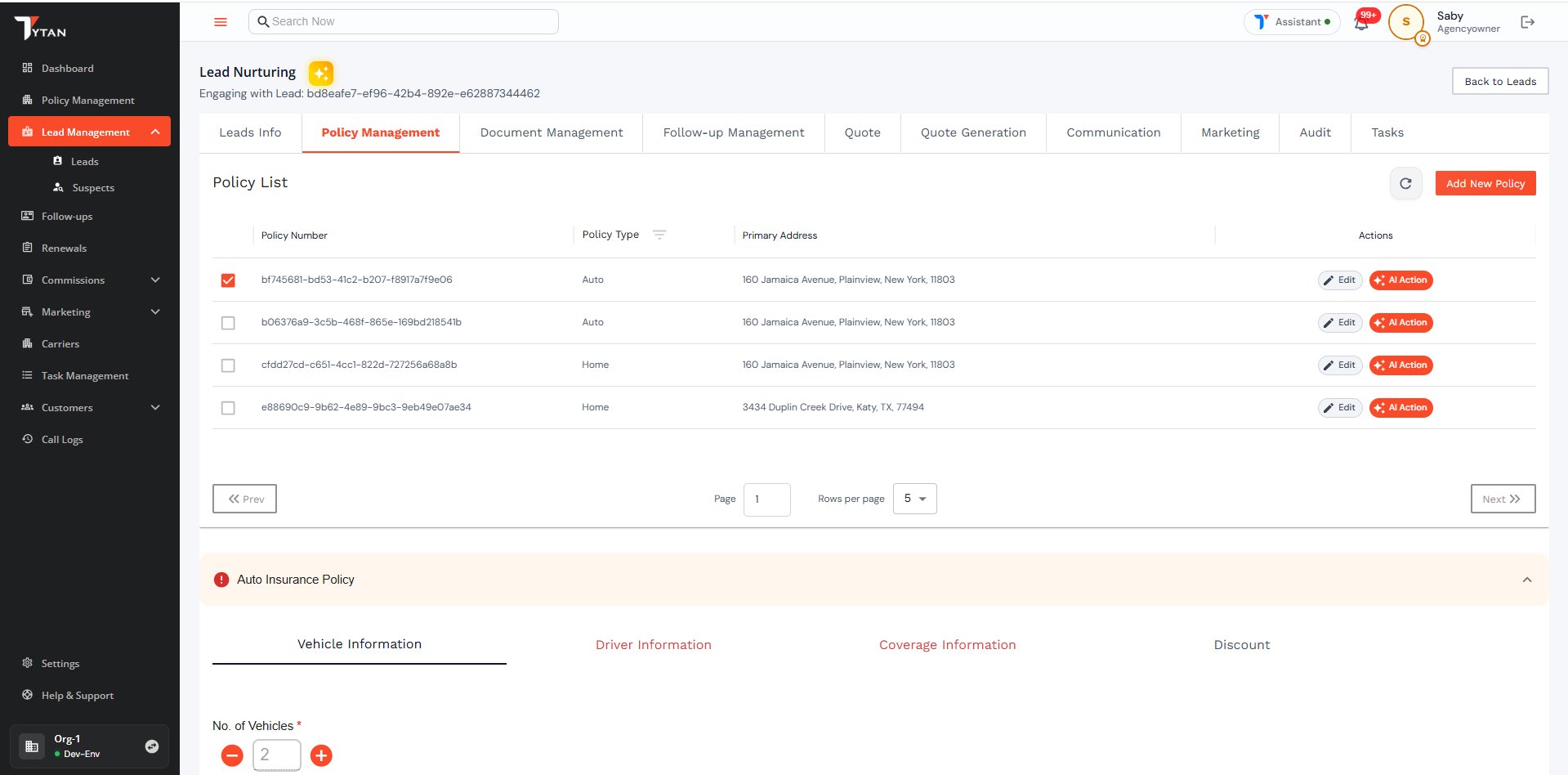This screenshot has width=1568, height=784.
Task: Open the Marketing tab
Action: (x=1230, y=133)
